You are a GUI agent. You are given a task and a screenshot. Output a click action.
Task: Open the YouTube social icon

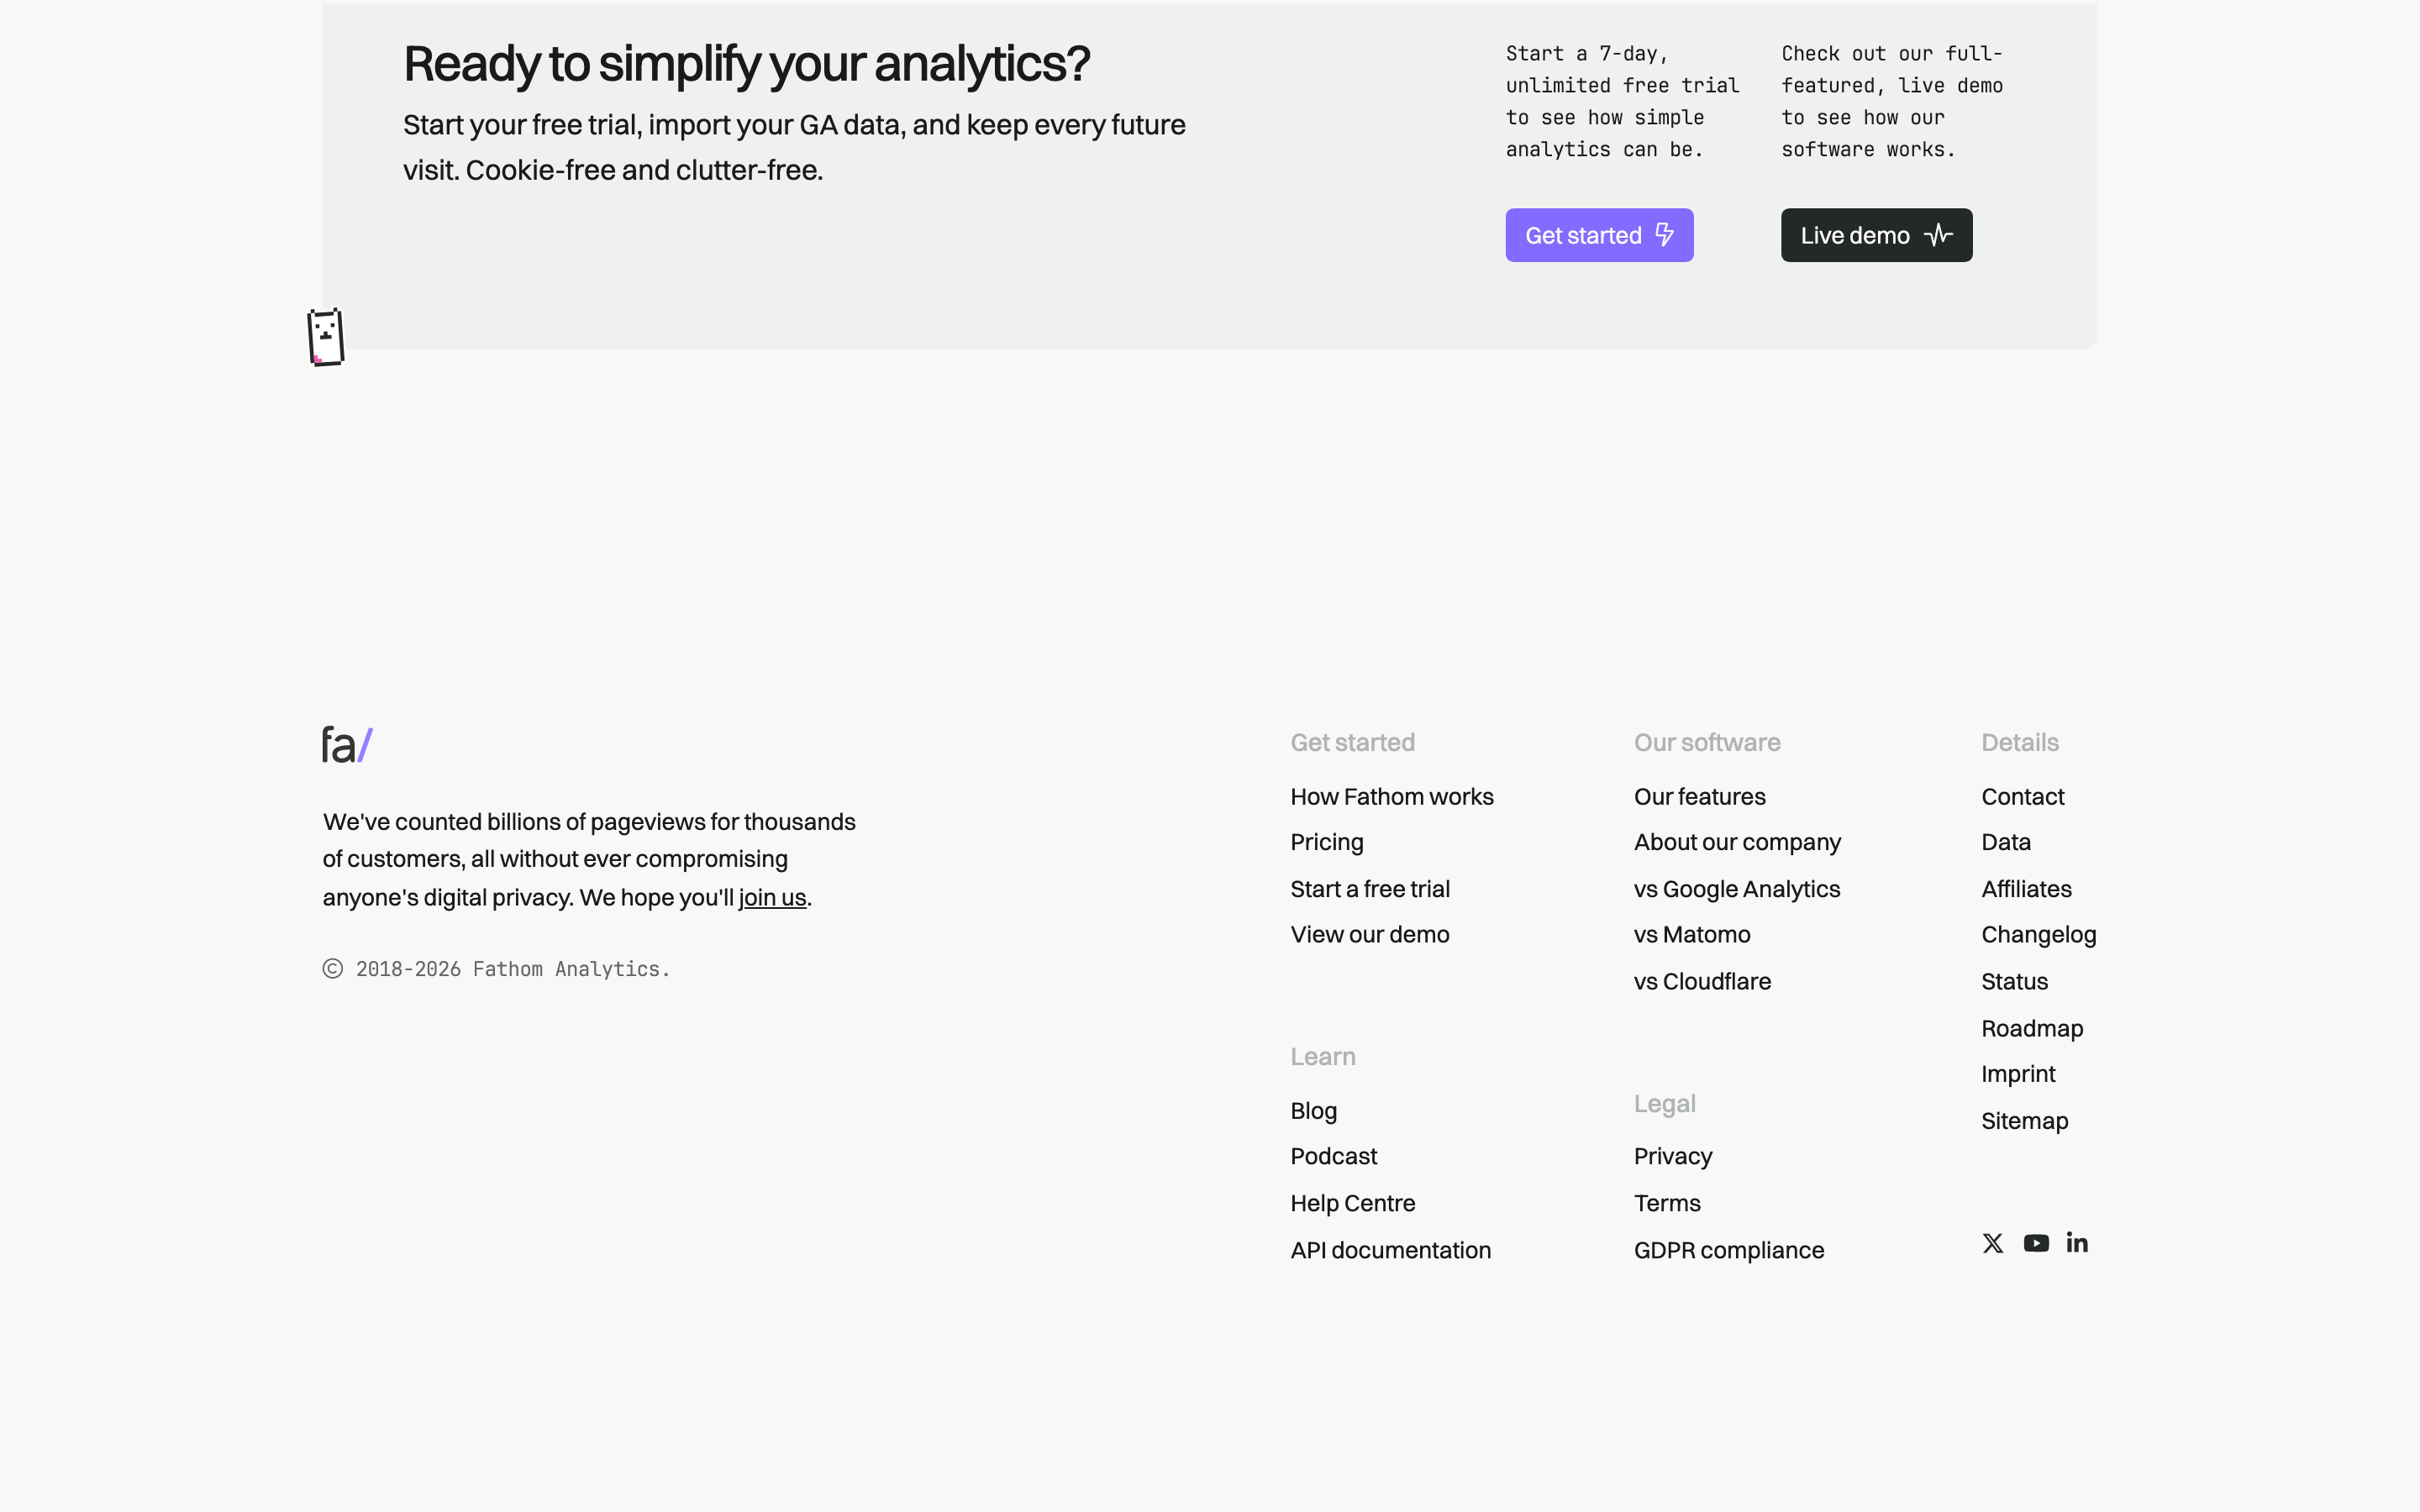(2036, 1243)
